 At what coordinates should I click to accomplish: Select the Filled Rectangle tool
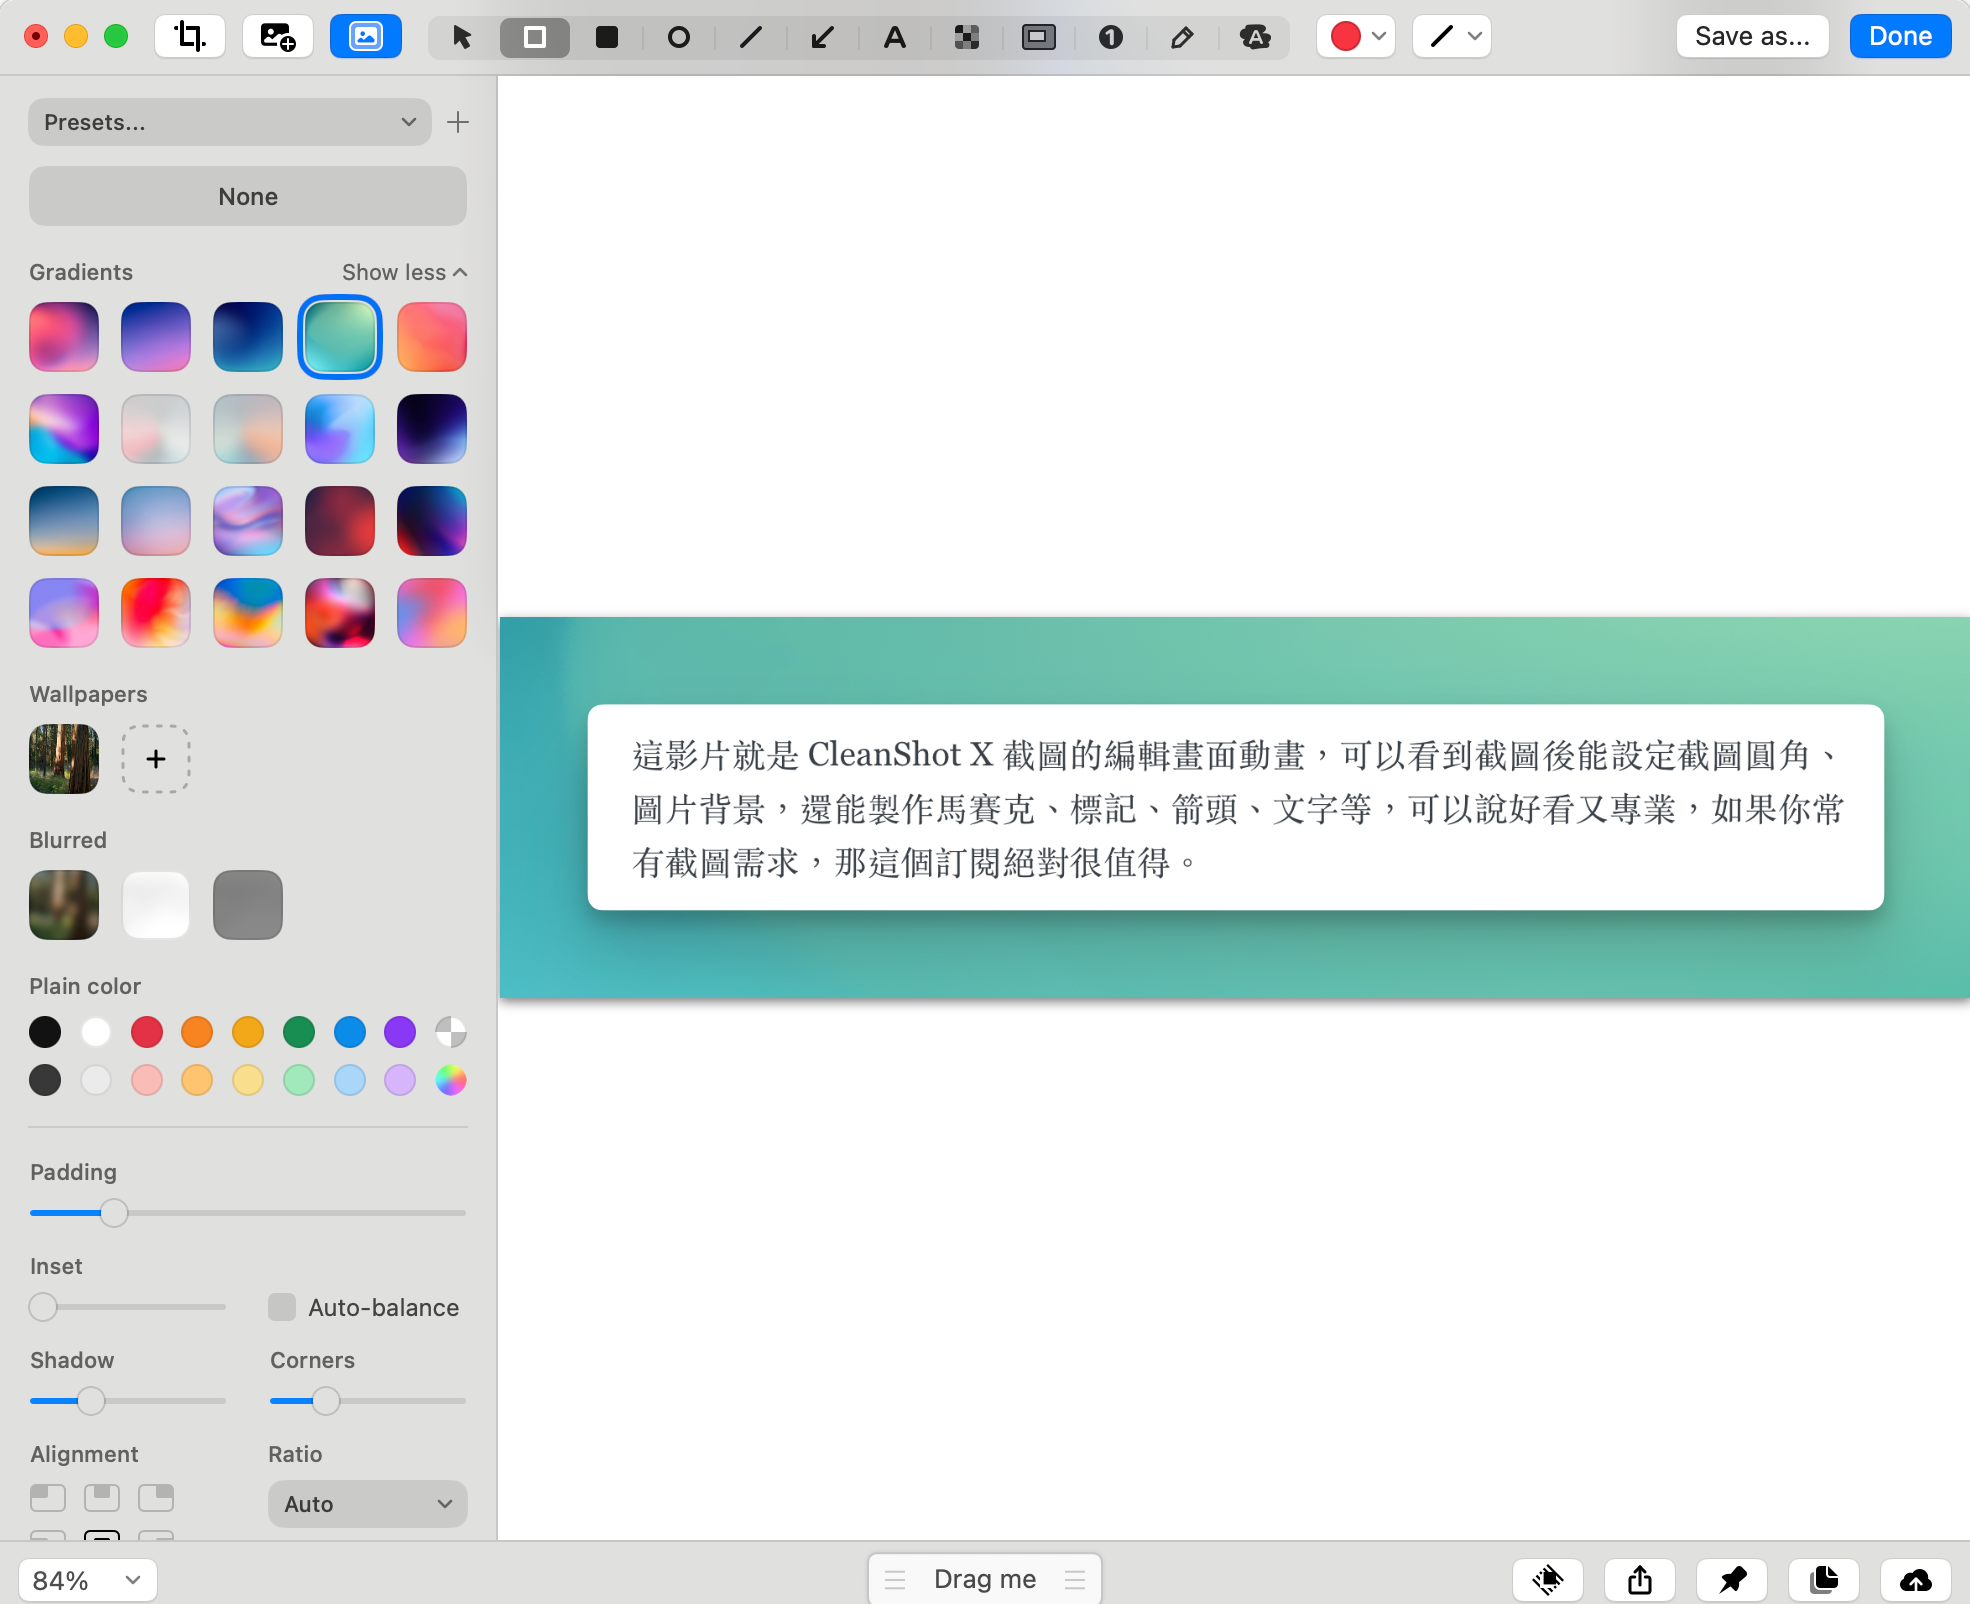click(x=607, y=38)
